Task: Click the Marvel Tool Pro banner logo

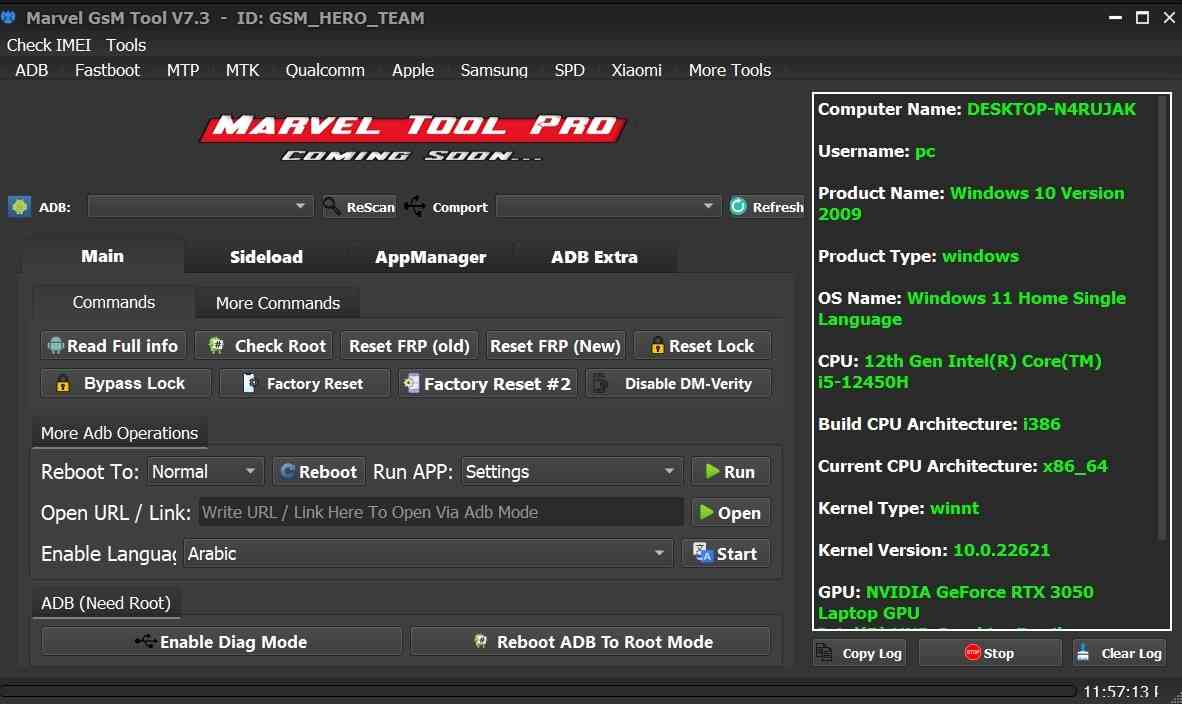Action: coord(412,137)
